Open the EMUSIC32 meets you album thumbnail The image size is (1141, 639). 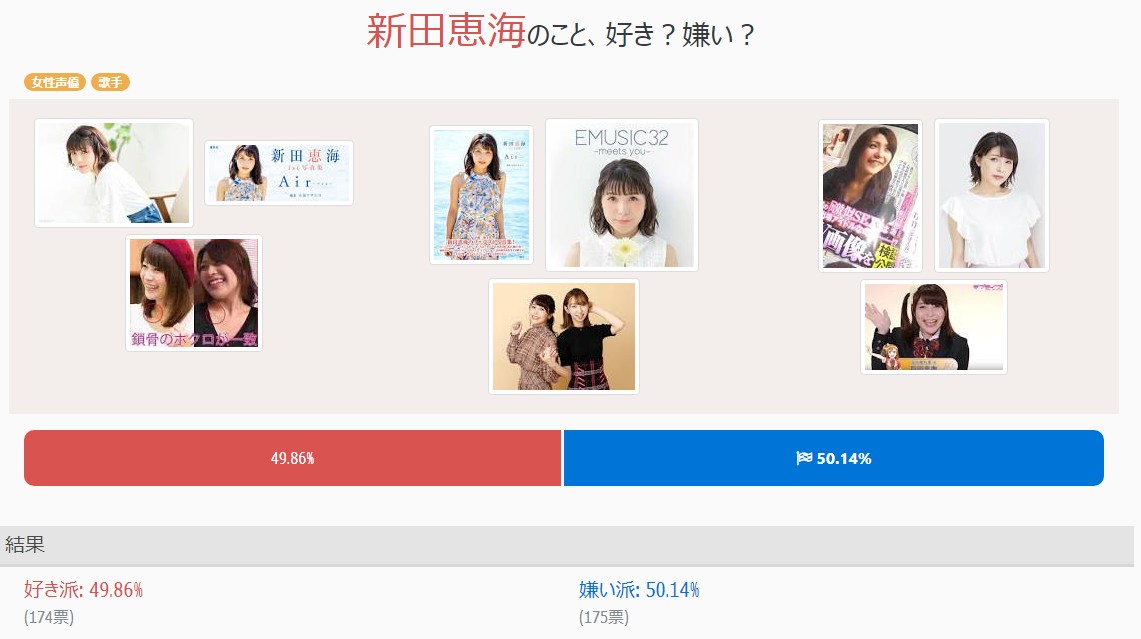[622, 195]
